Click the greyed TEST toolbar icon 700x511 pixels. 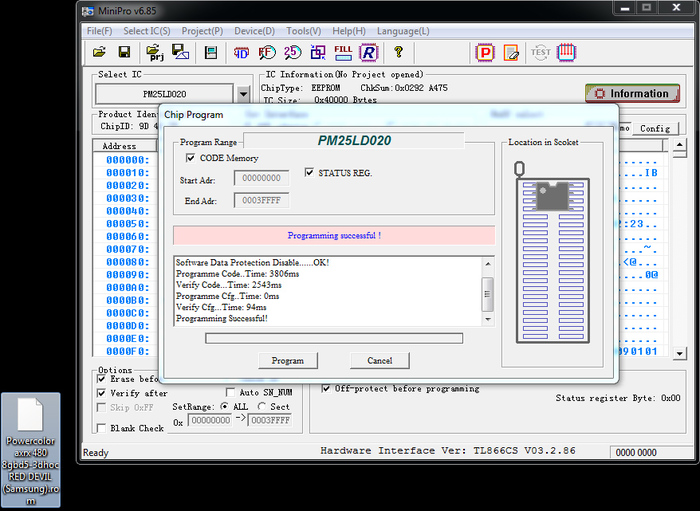click(x=540, y=53)
